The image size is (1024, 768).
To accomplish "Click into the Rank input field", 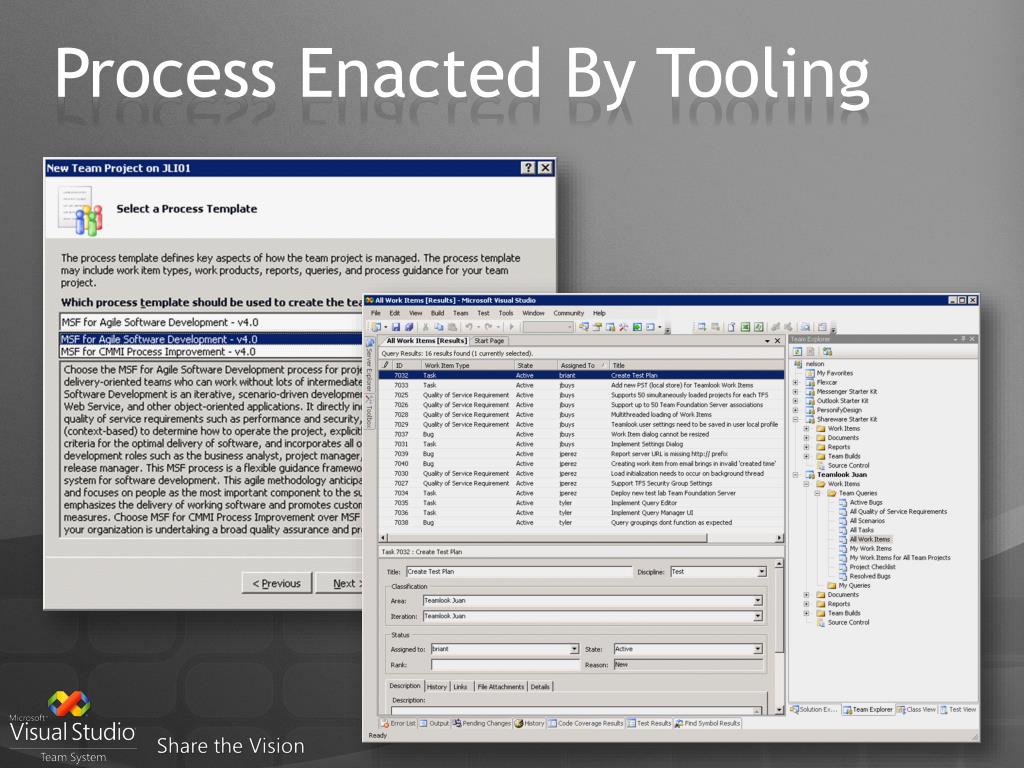I will [505, 665].
